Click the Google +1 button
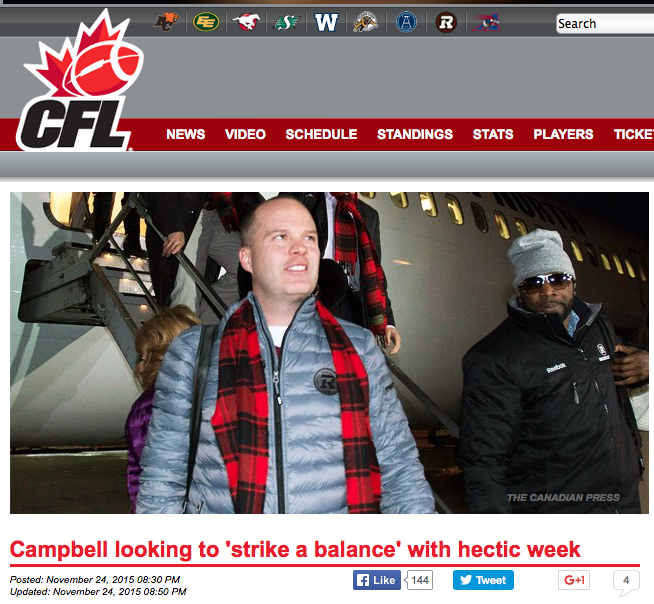This screenshot has width=654, height=604. (574, 580)
